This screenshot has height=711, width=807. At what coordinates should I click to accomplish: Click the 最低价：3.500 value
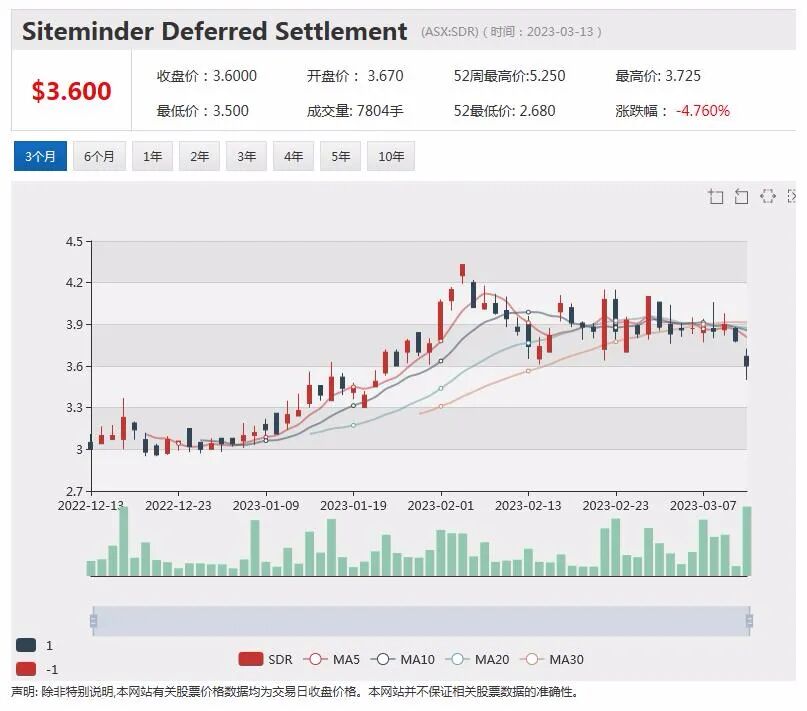point(203,111)
